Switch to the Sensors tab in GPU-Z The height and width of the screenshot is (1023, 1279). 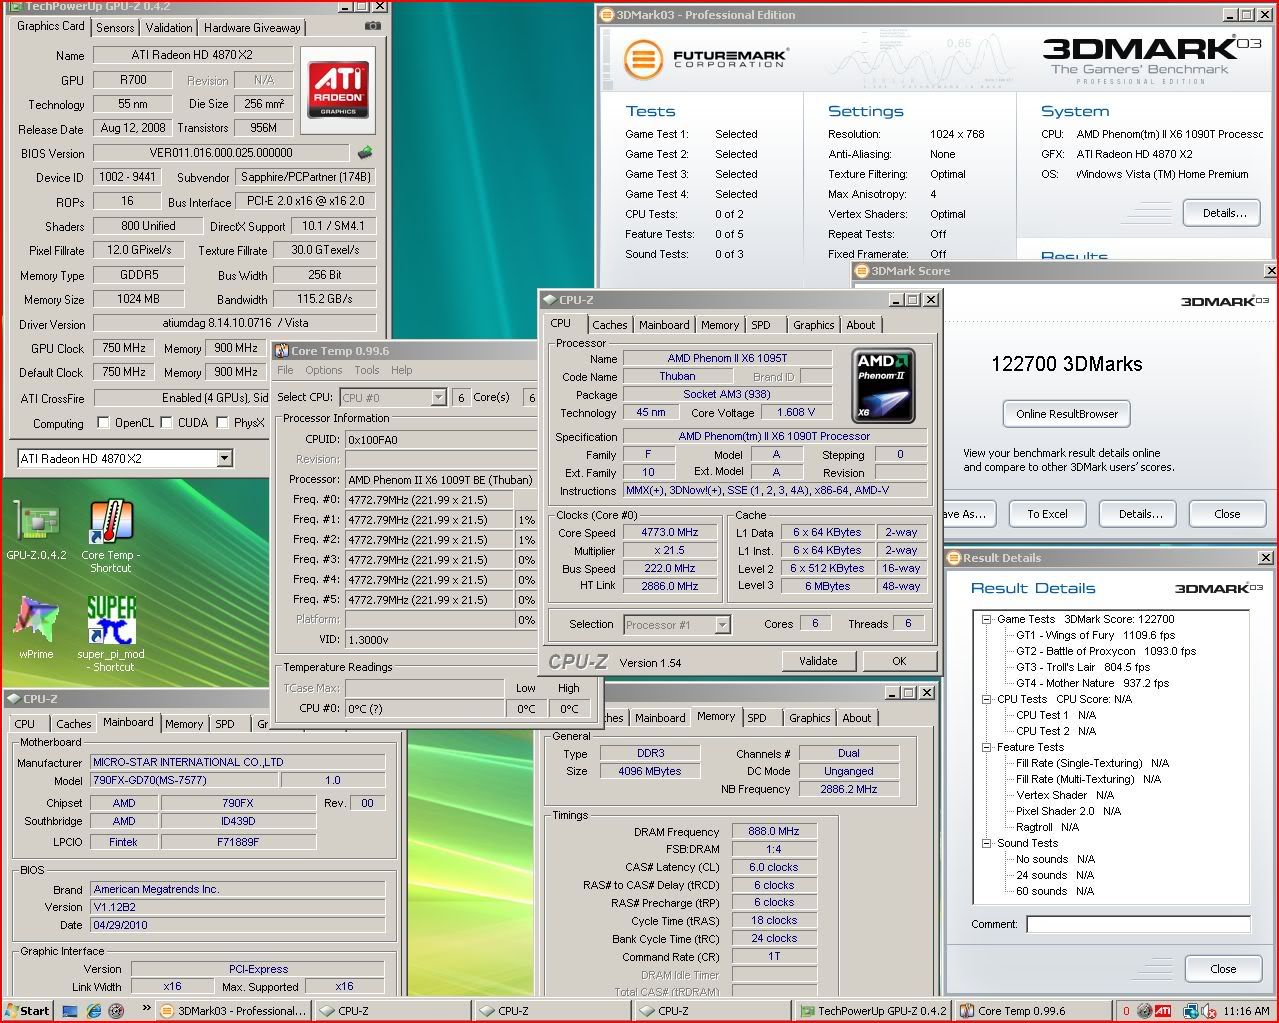click(115, 28)
